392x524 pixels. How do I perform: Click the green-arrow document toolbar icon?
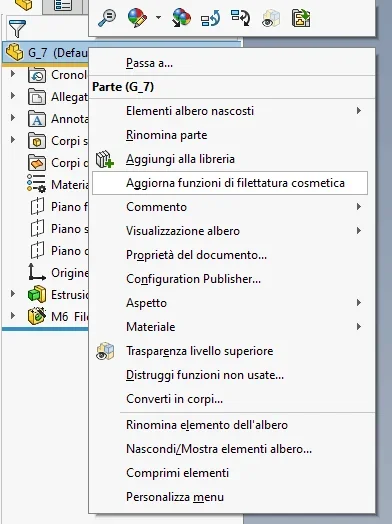pyautogui.click(x=301, y=18)
